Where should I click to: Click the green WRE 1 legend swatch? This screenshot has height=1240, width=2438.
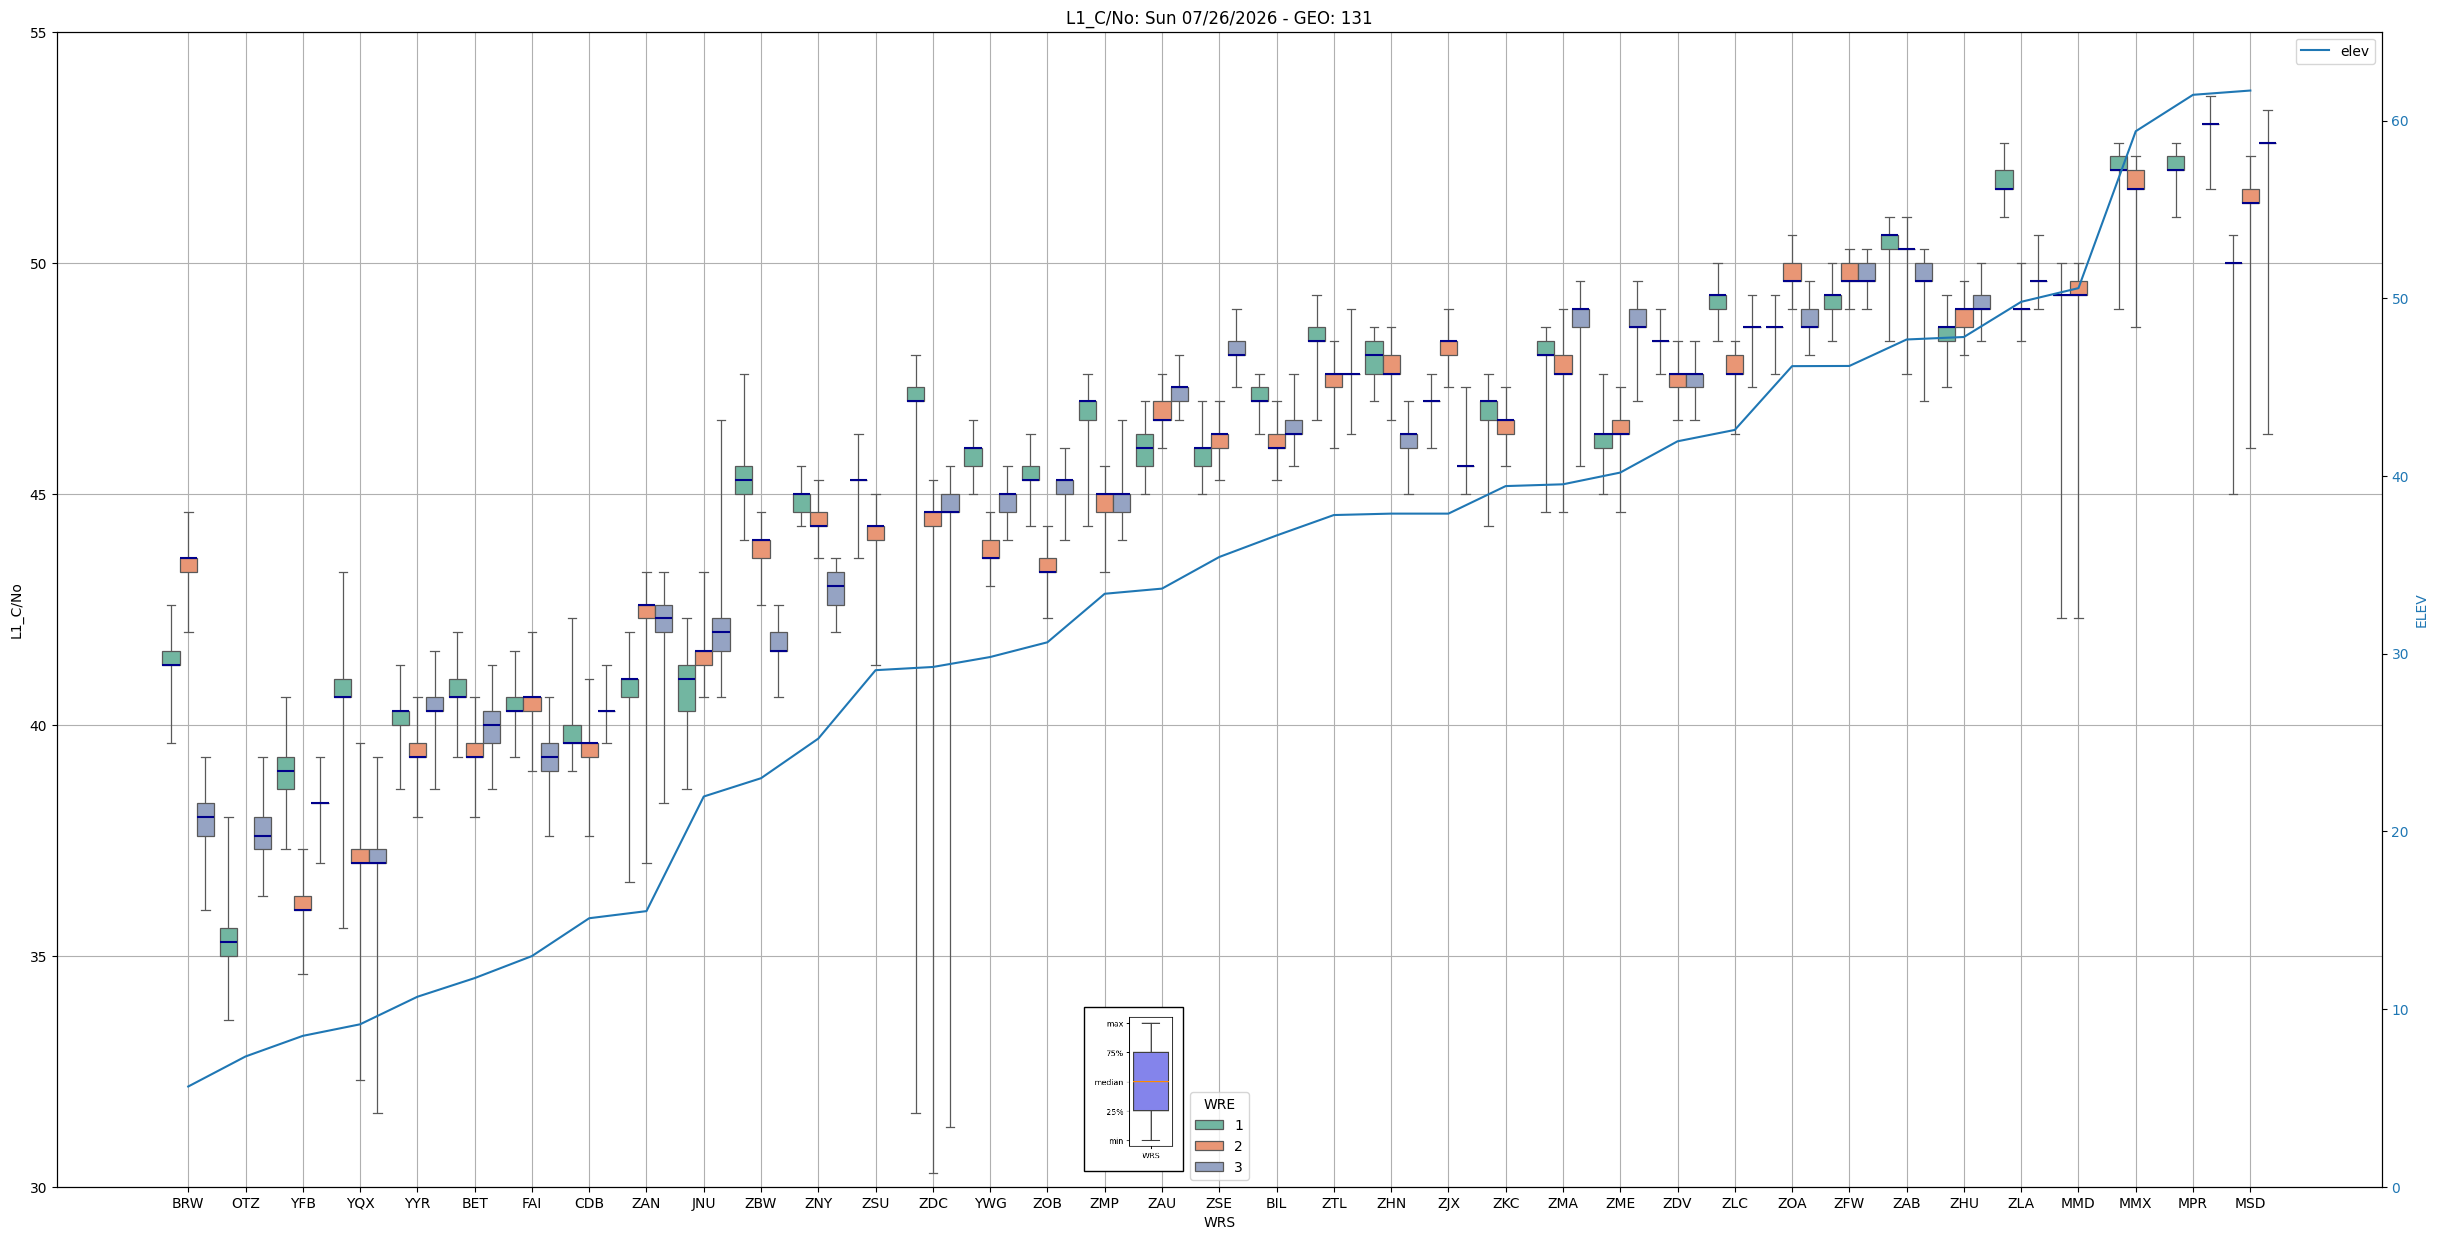coord(1208,1125)
